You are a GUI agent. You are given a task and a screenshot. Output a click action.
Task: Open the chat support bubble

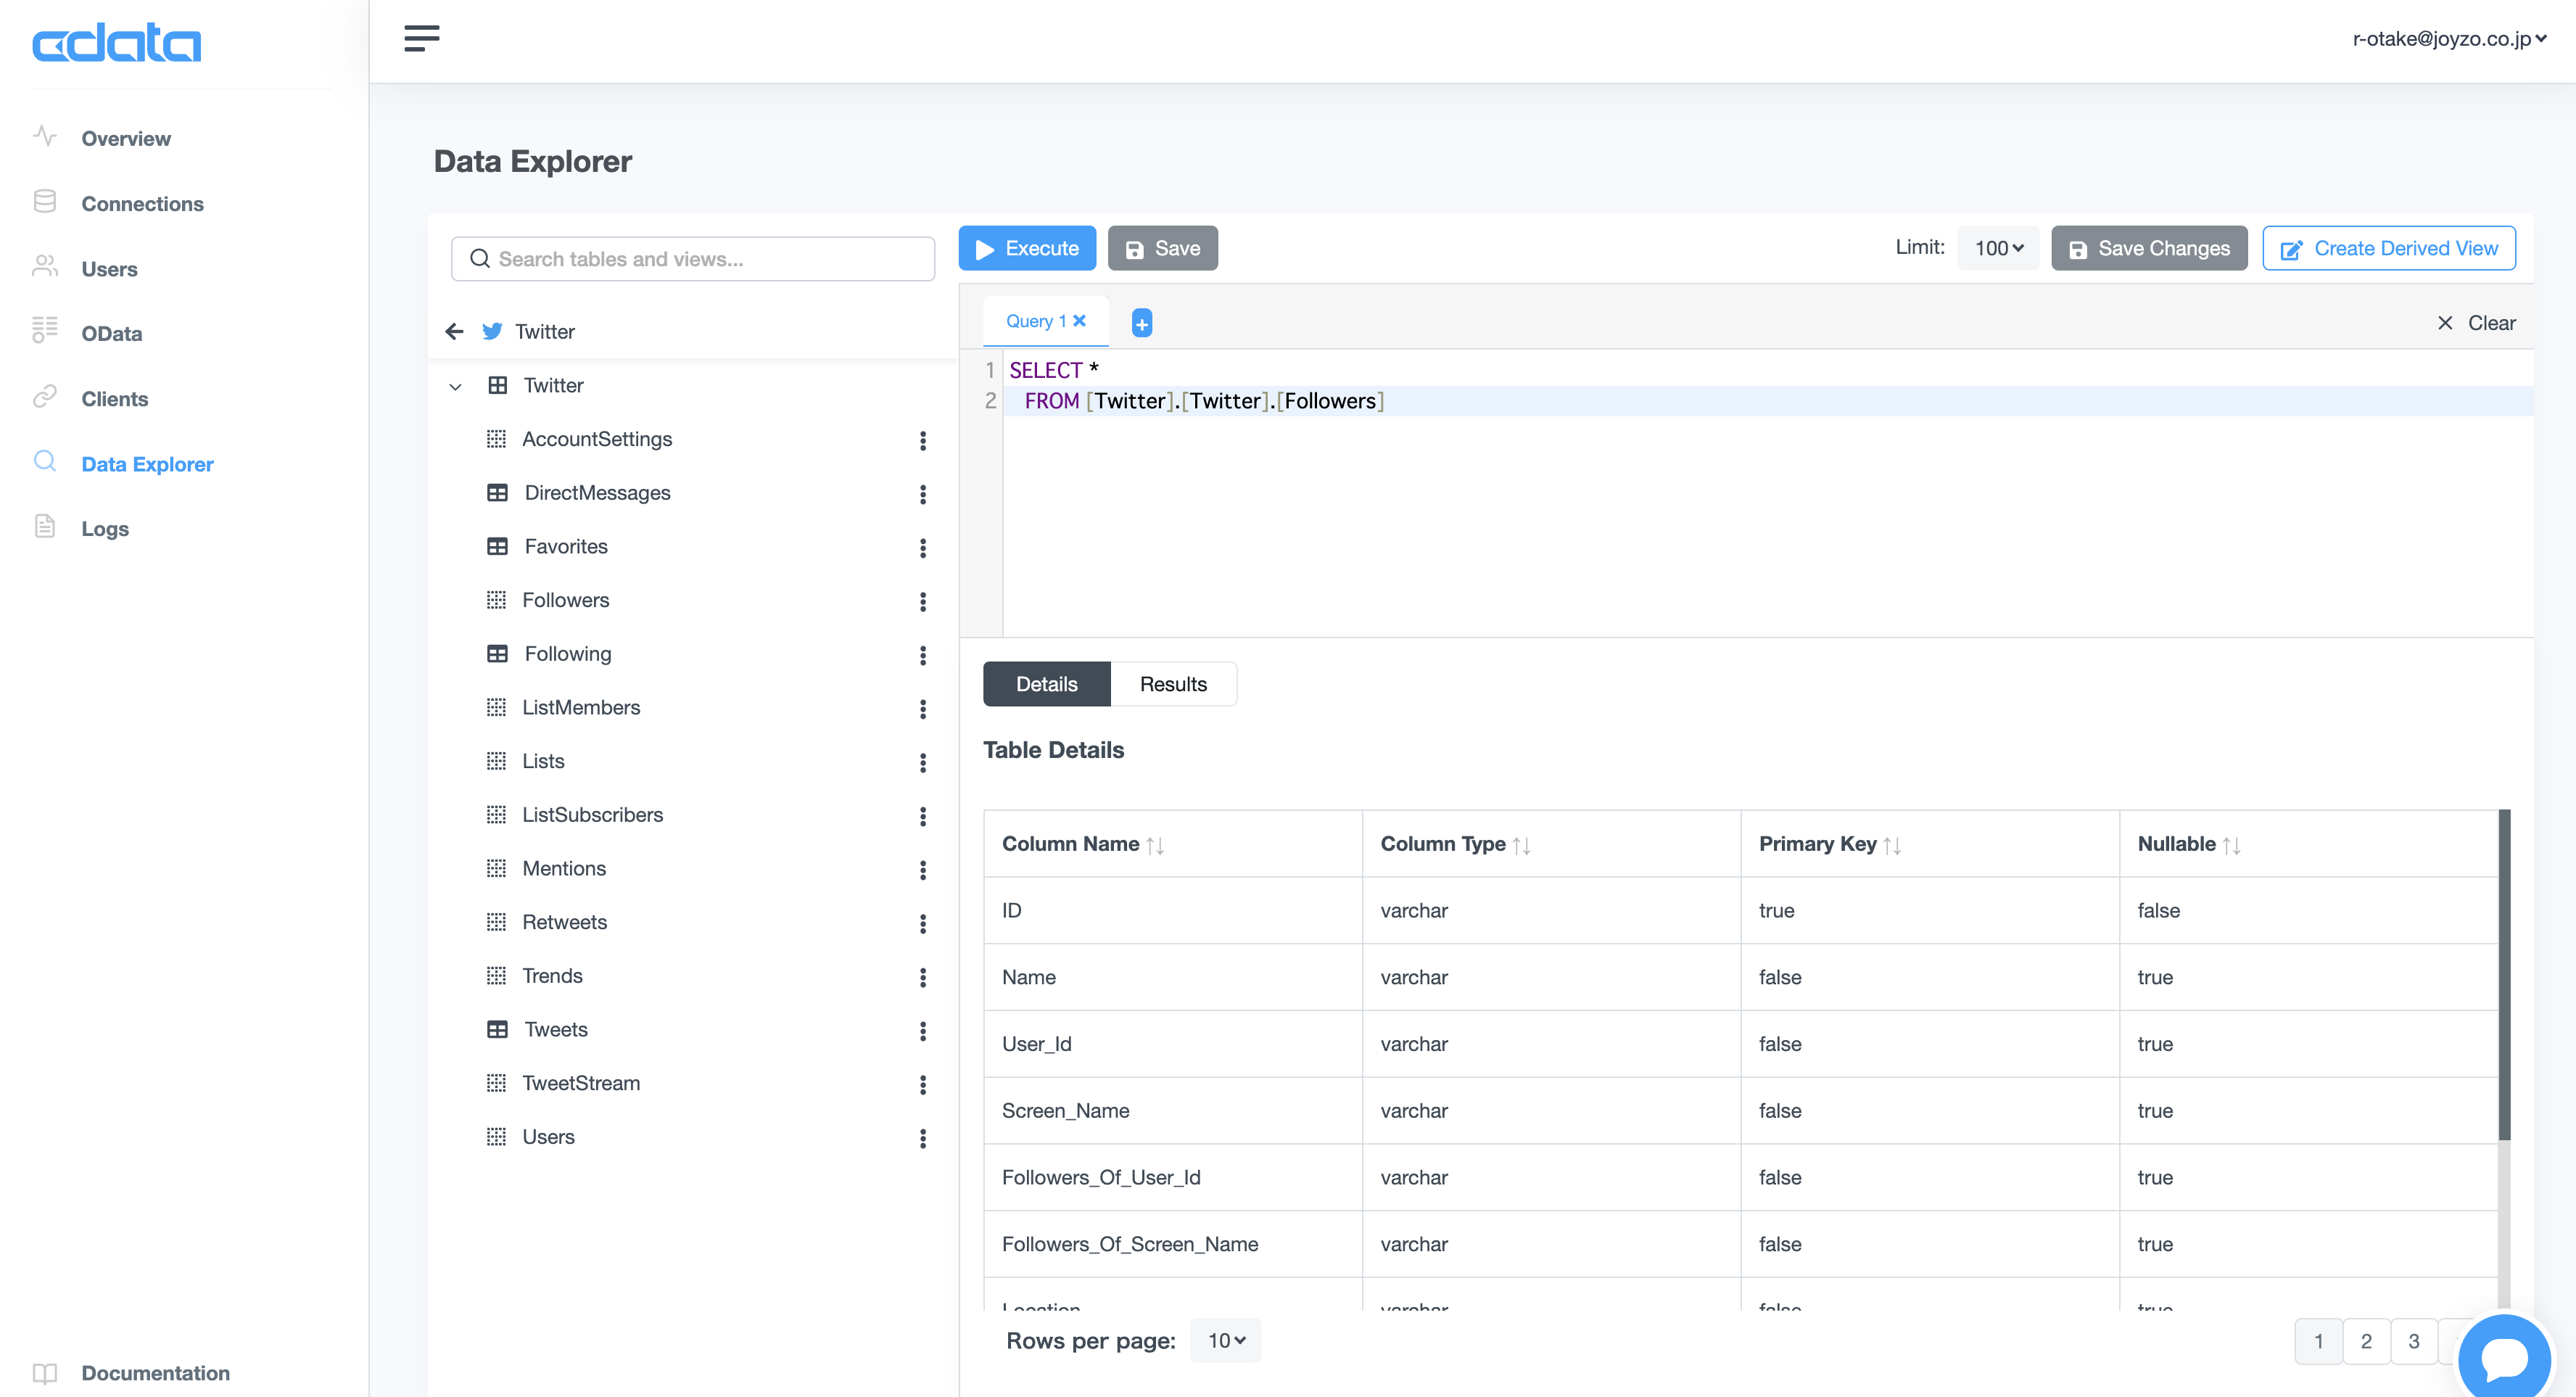click(x=2504, y=1357)
